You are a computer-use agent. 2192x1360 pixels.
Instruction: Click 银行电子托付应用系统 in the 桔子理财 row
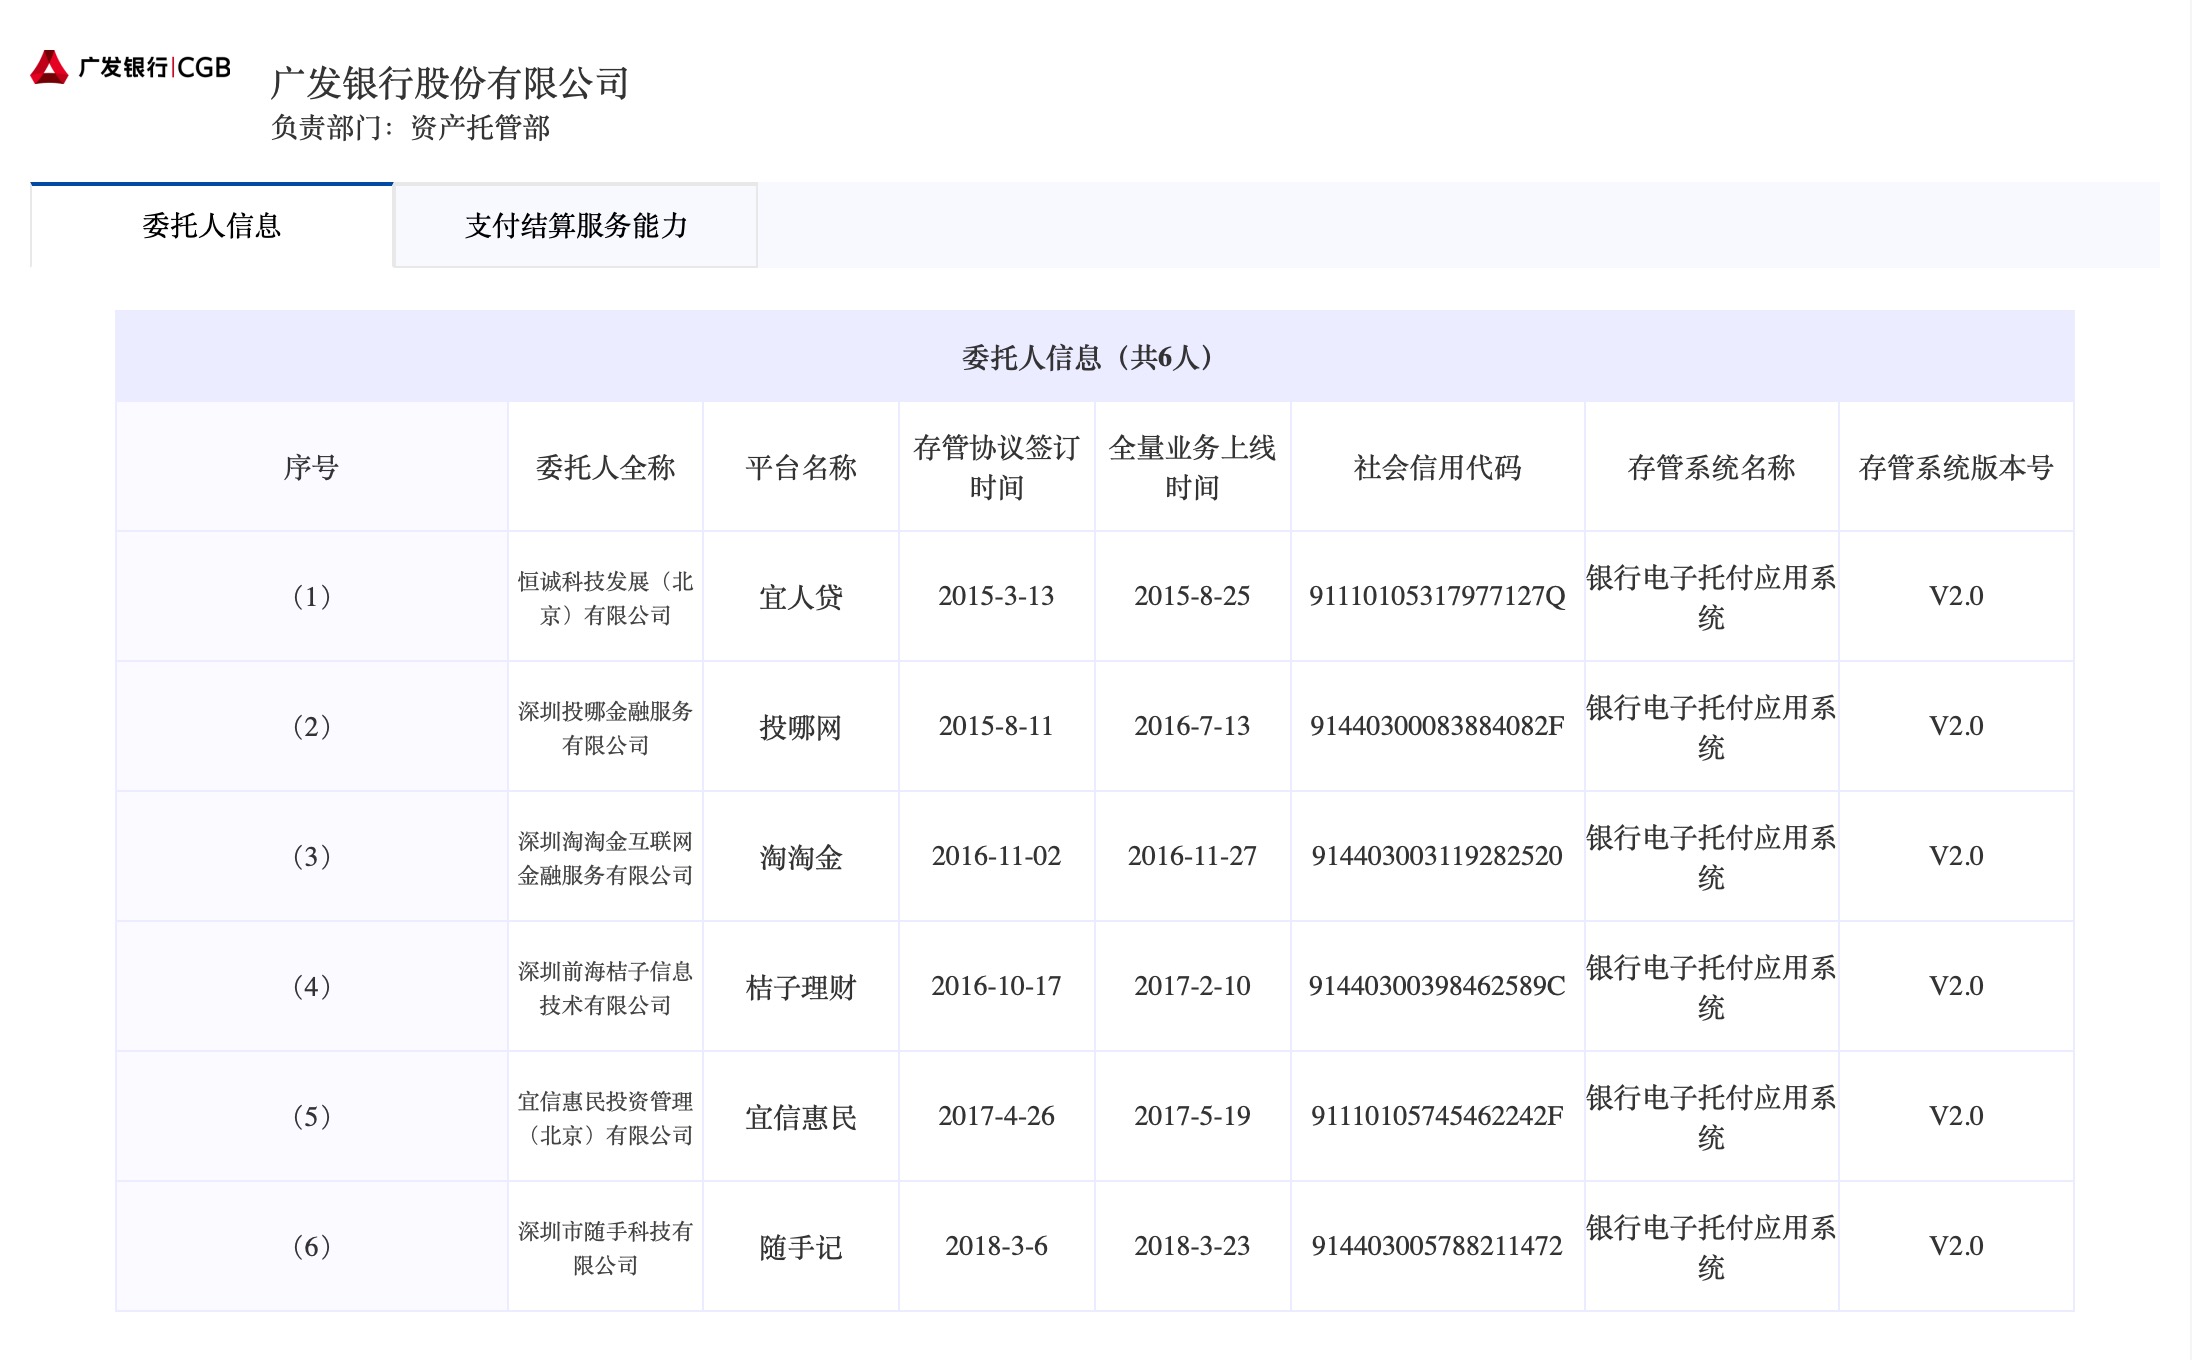[x=1711, y=987]
